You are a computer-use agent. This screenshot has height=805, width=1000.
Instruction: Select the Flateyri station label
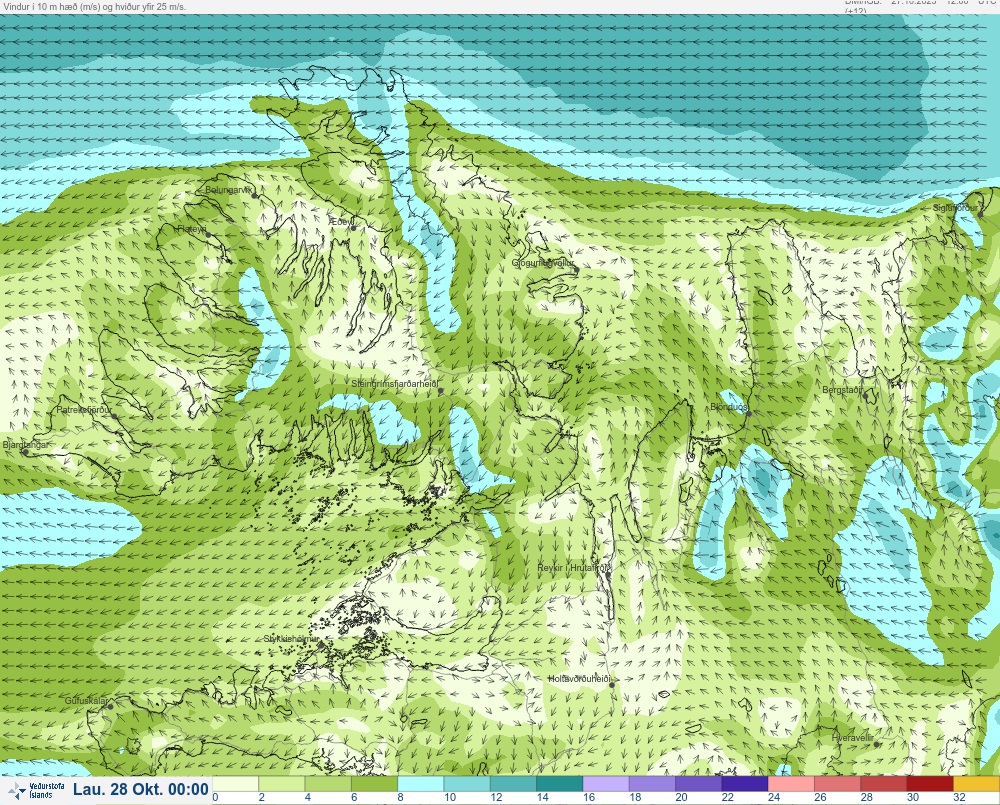coord(192,228)
